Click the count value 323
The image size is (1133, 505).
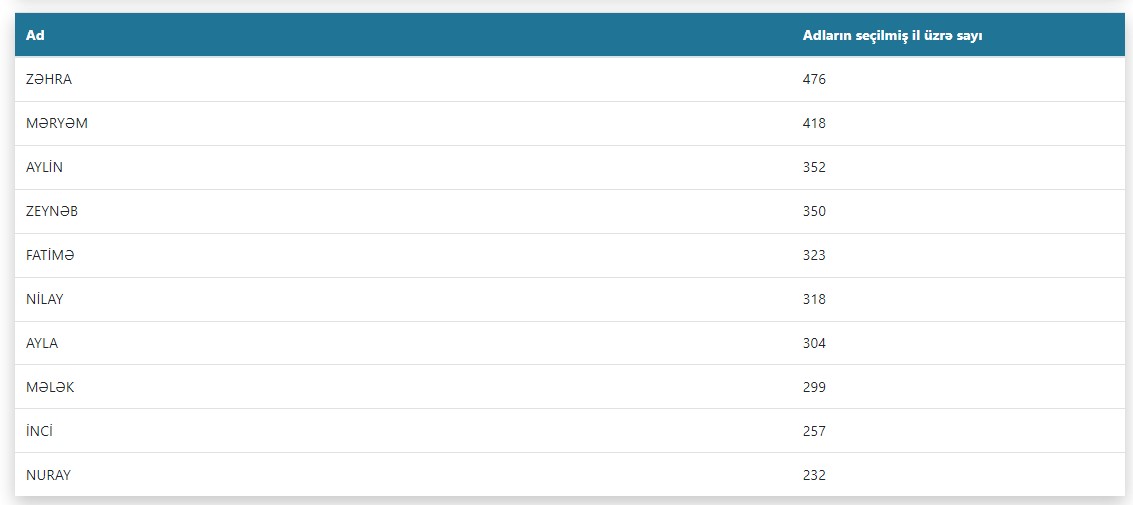(814, 255)
